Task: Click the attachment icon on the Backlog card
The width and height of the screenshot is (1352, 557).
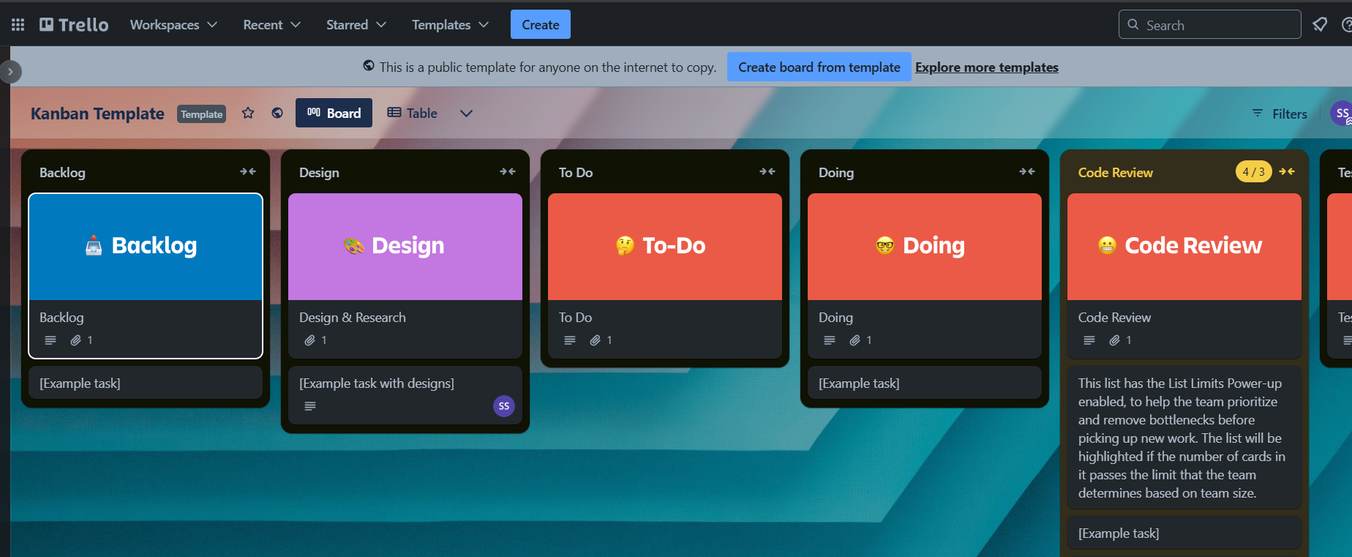Action: (x=76, y=340)
